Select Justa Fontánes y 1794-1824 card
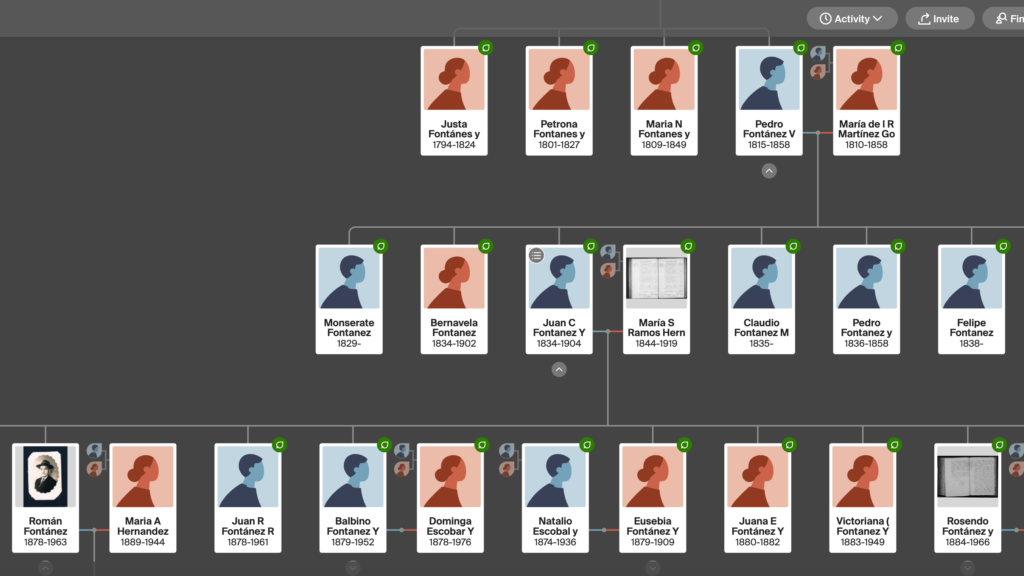Image resolution: width=1024 pixels, height=576 pixels. tap(454, 101)
